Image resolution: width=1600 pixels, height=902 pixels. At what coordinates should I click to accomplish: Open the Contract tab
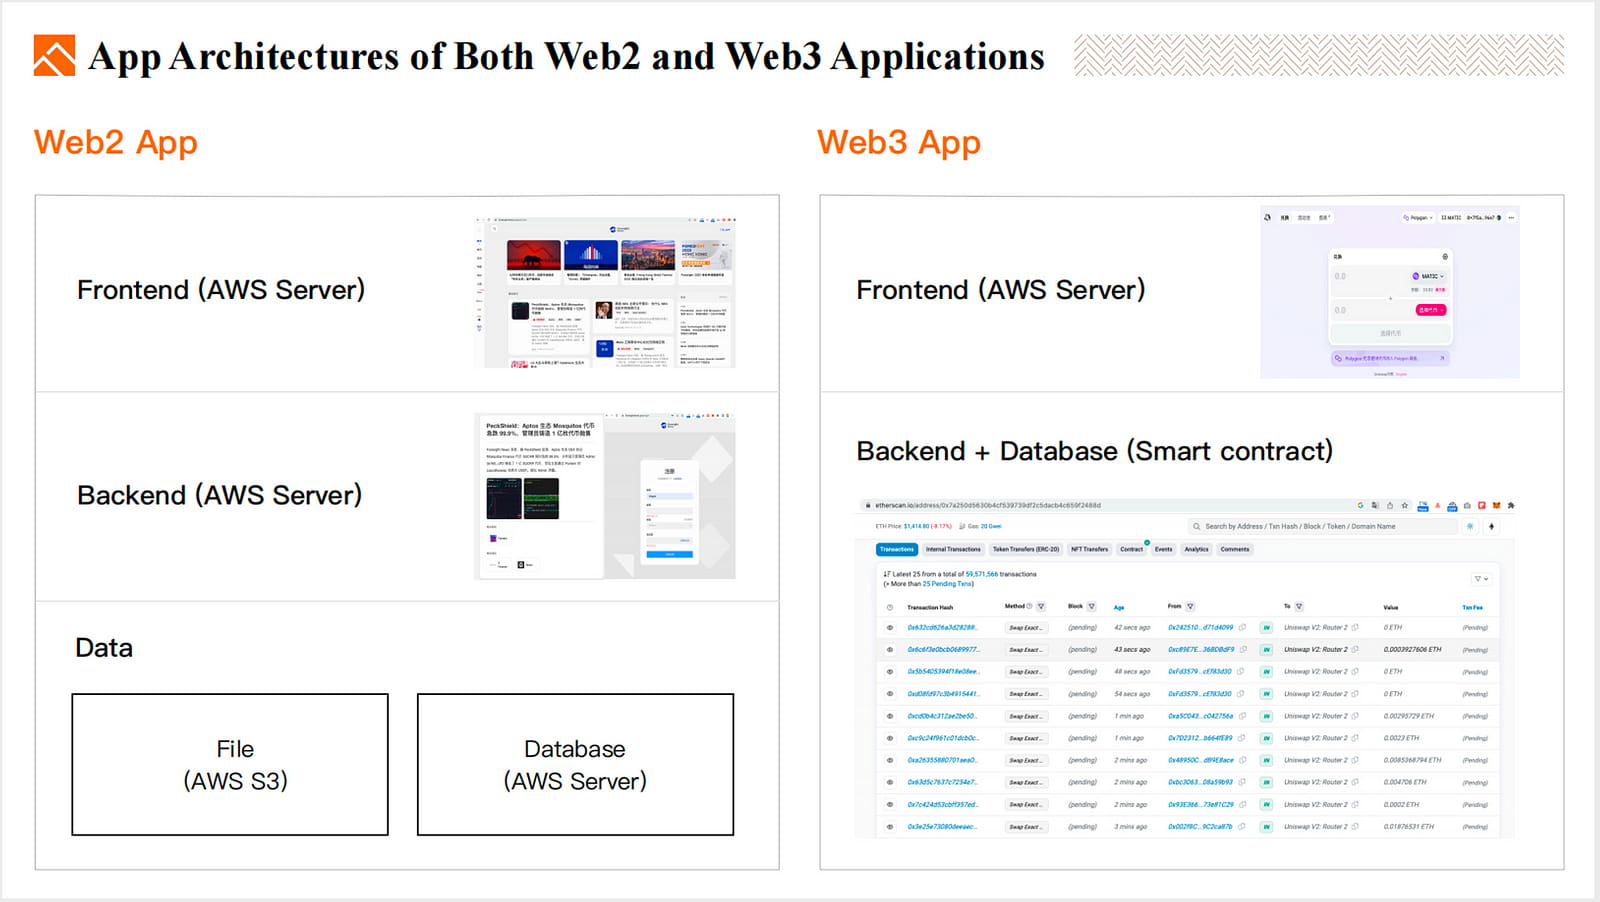click(x=1131, y=549)
